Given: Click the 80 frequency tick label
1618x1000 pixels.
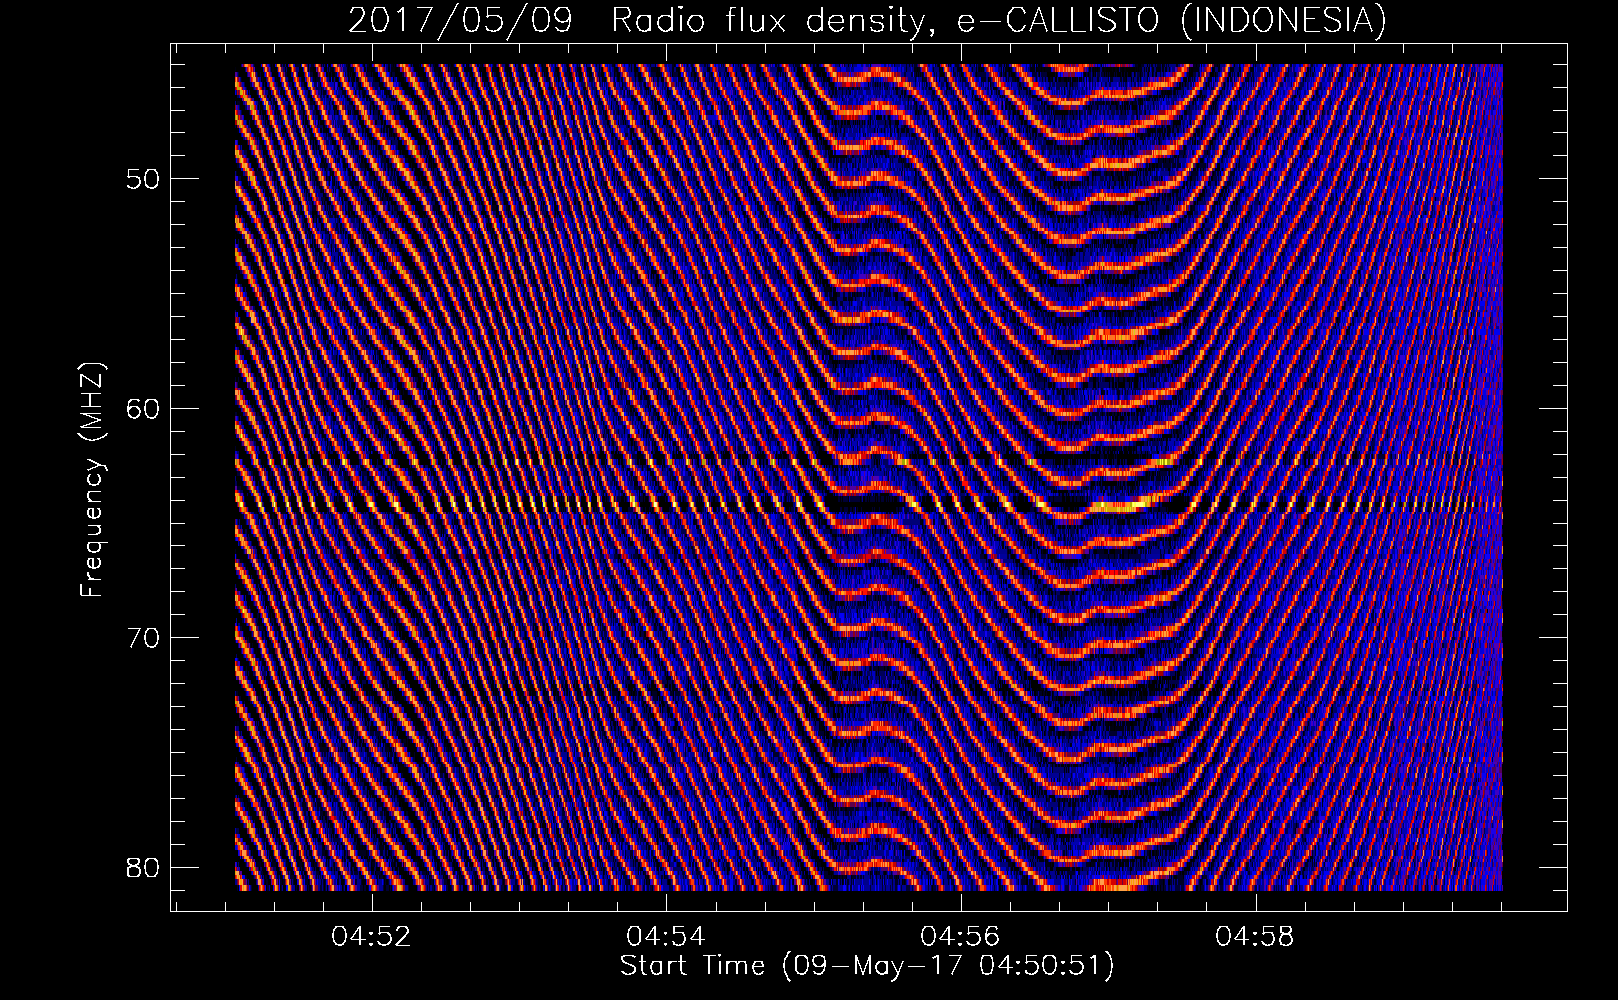Looking at the screenshot, I should pyautogui.click(x=141, y=866).
